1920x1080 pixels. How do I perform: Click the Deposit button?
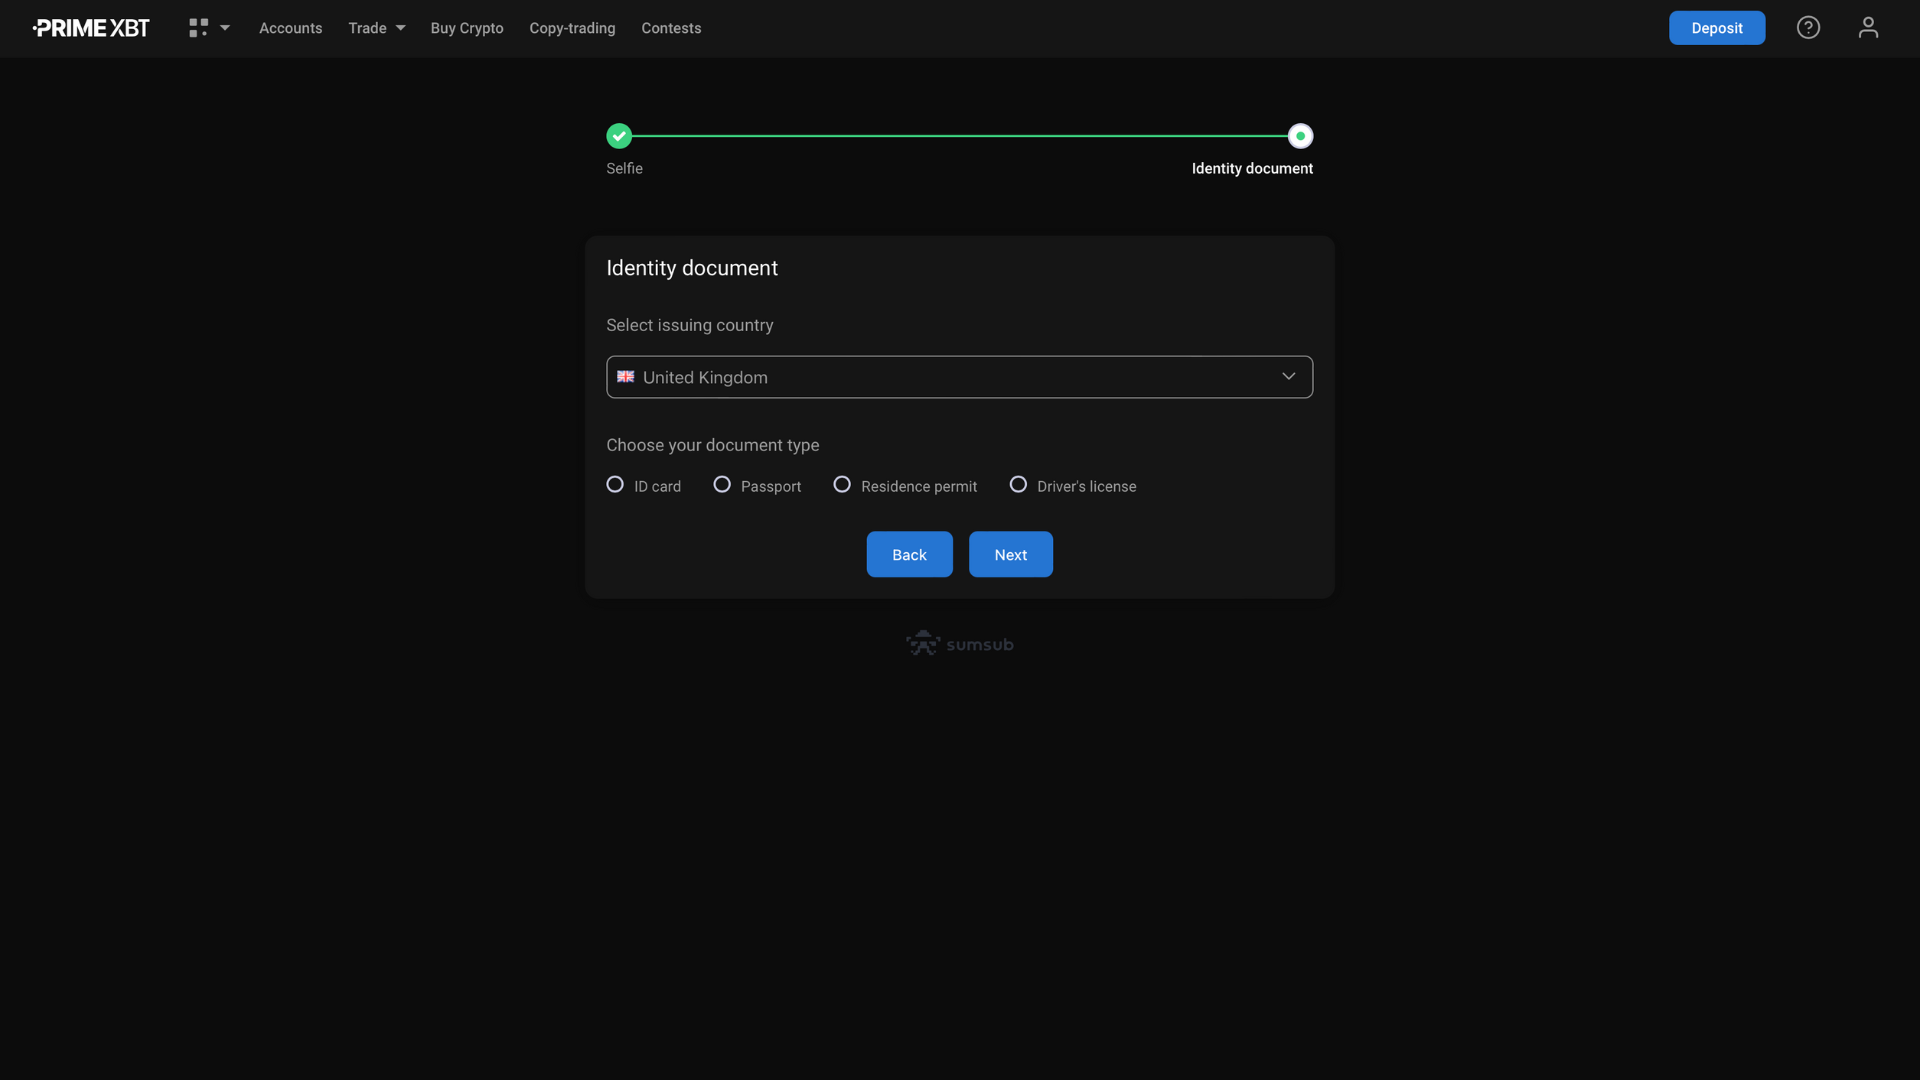tap(1717, 28)
